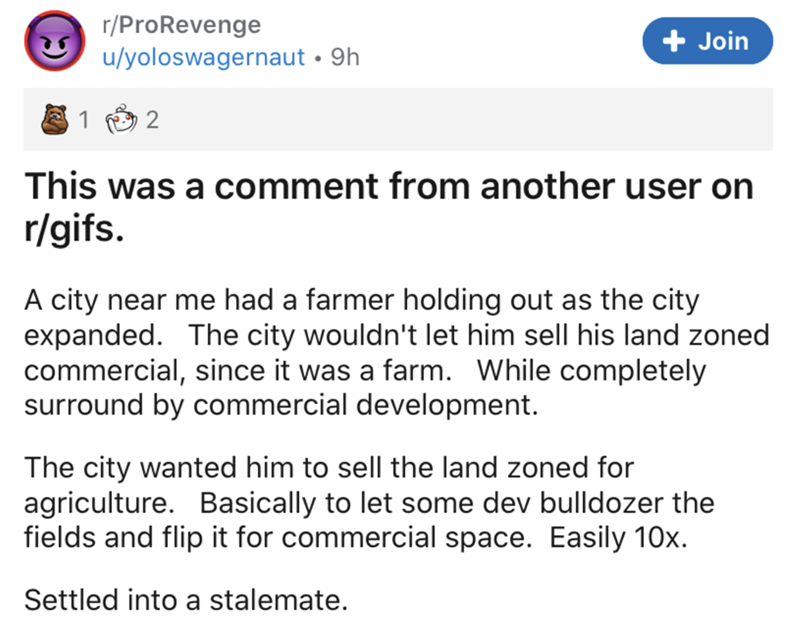Click the r/gifs. text in the title

(74, 228)
